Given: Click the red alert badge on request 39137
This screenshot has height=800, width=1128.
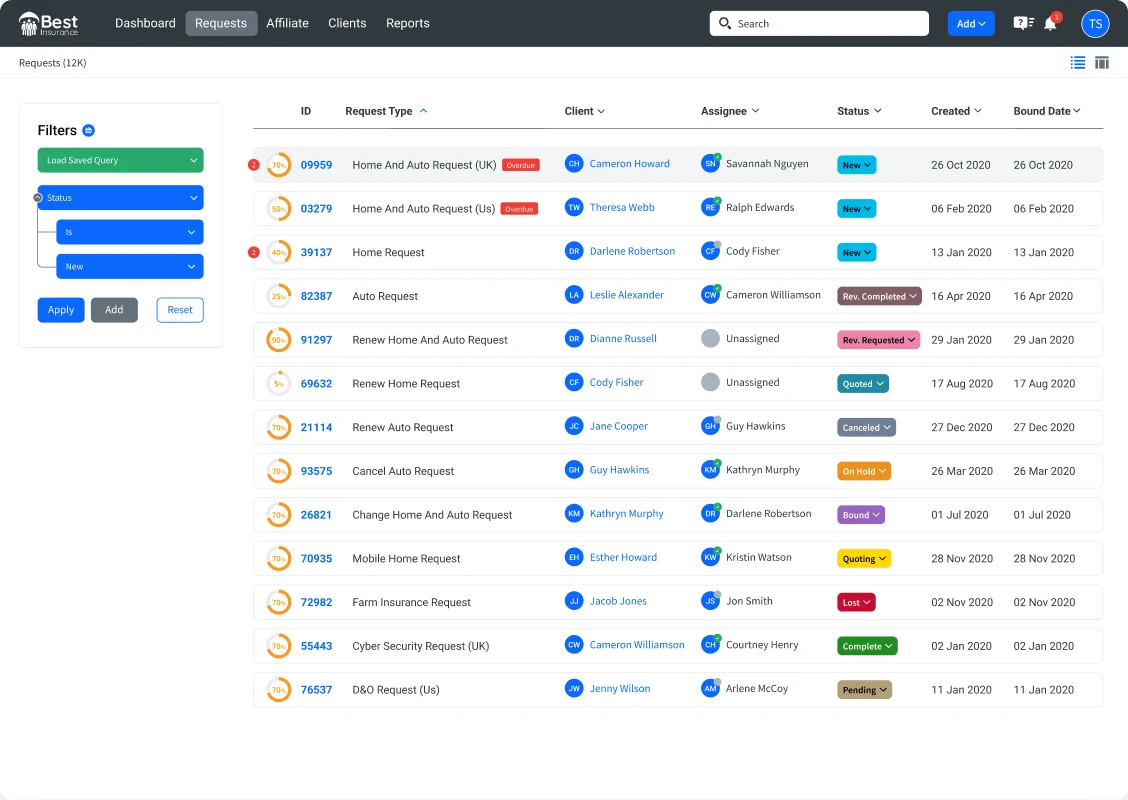Looking at the screenshot, I should point(253,253).
